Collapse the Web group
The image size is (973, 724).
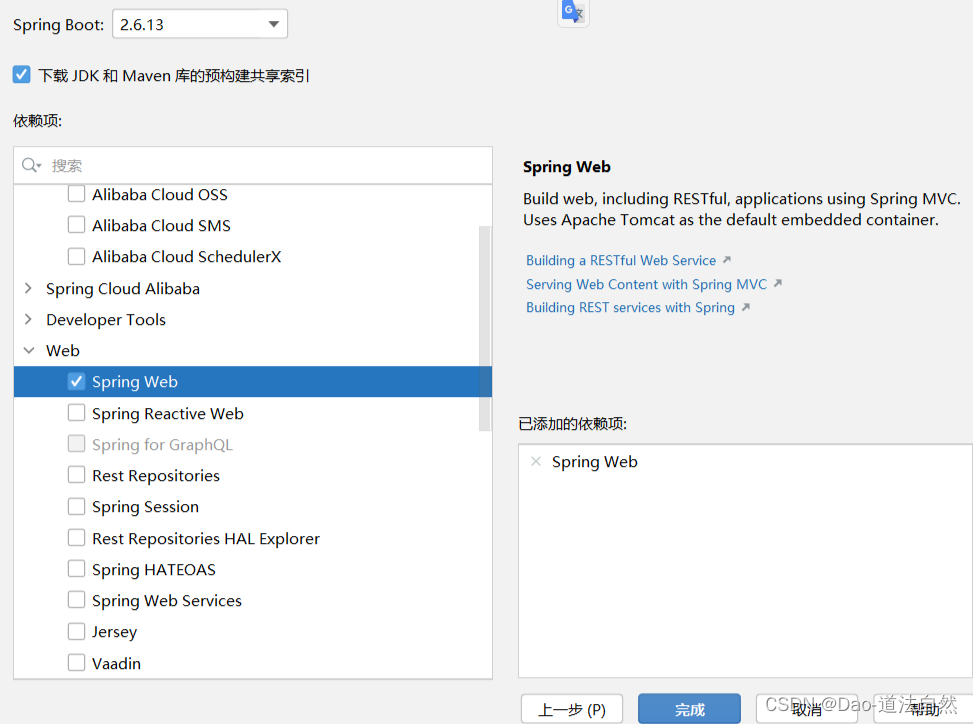(29, 350)
